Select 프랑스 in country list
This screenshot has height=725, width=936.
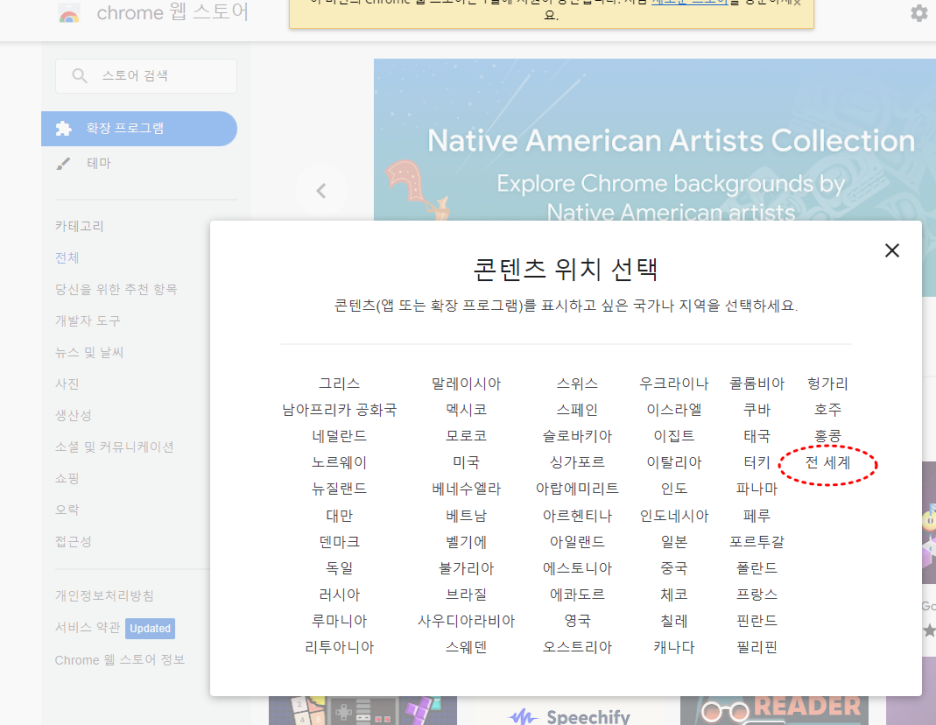tap(757, 594)
